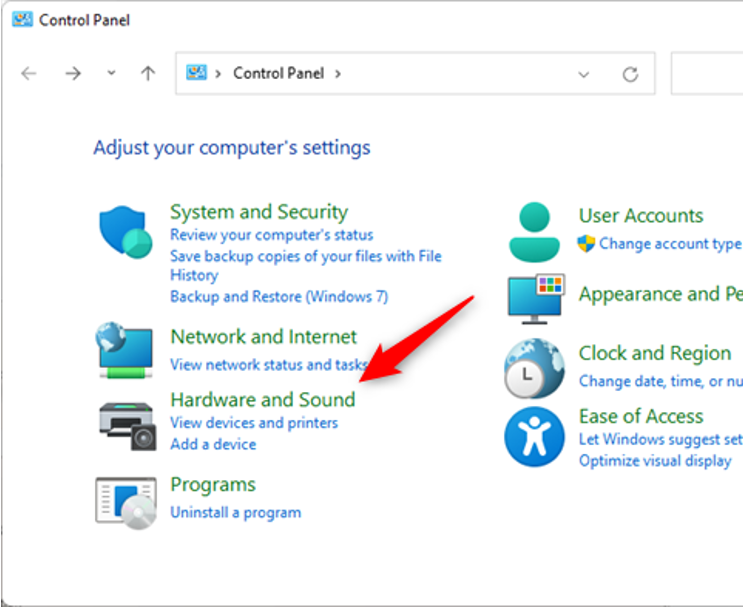Open the User Accounts person icon

tap(534, 232)
